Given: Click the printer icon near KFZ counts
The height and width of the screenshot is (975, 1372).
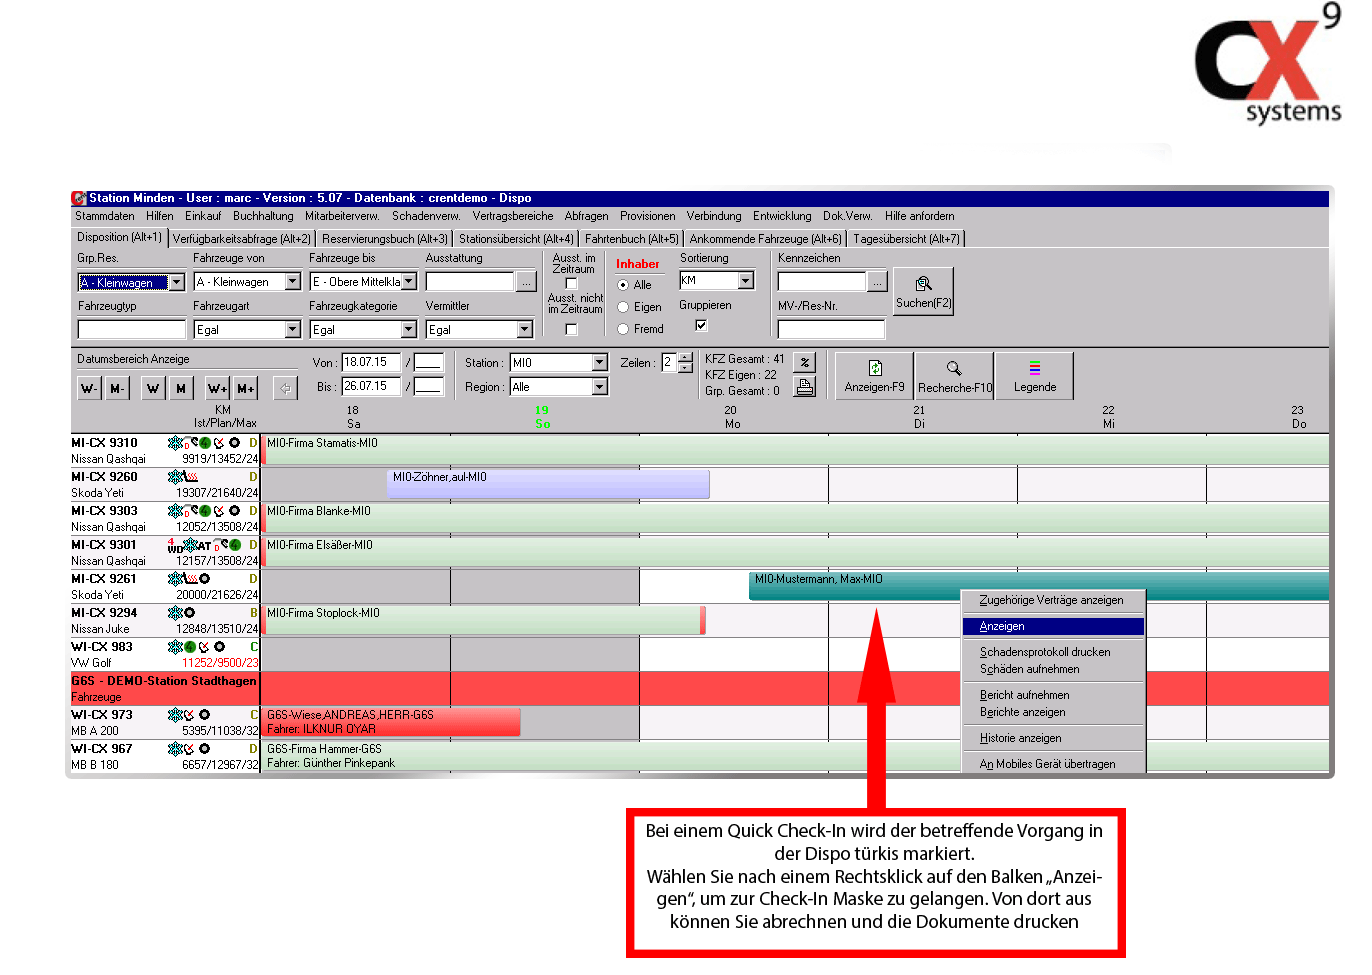Looking at the screenshot, I should click(x=805, y=387).
